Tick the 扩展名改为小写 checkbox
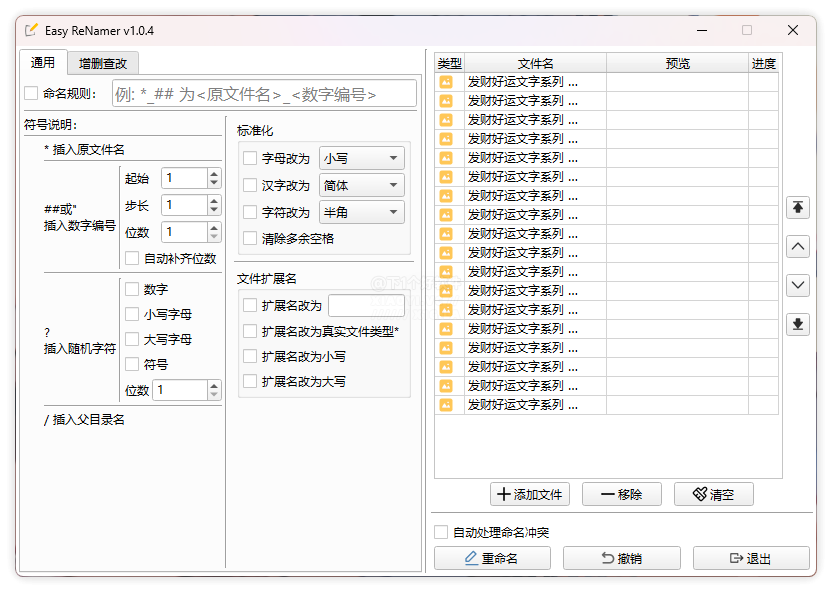 coord(249,356)
